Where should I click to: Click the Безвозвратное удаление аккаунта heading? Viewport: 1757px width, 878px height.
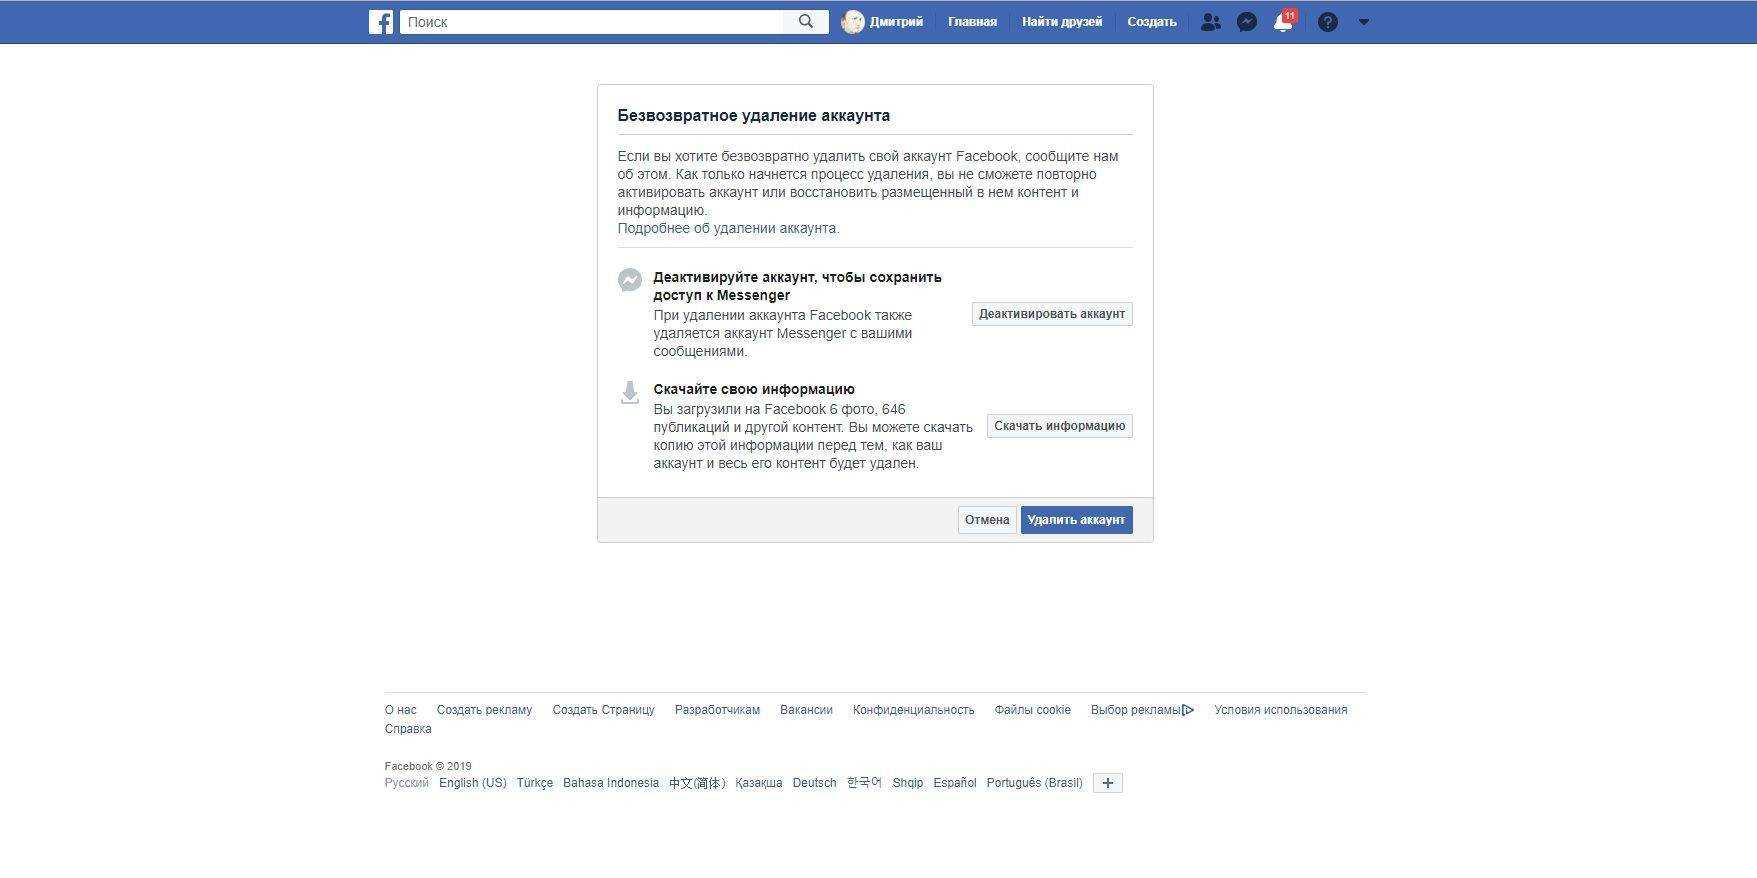(754, 115)
